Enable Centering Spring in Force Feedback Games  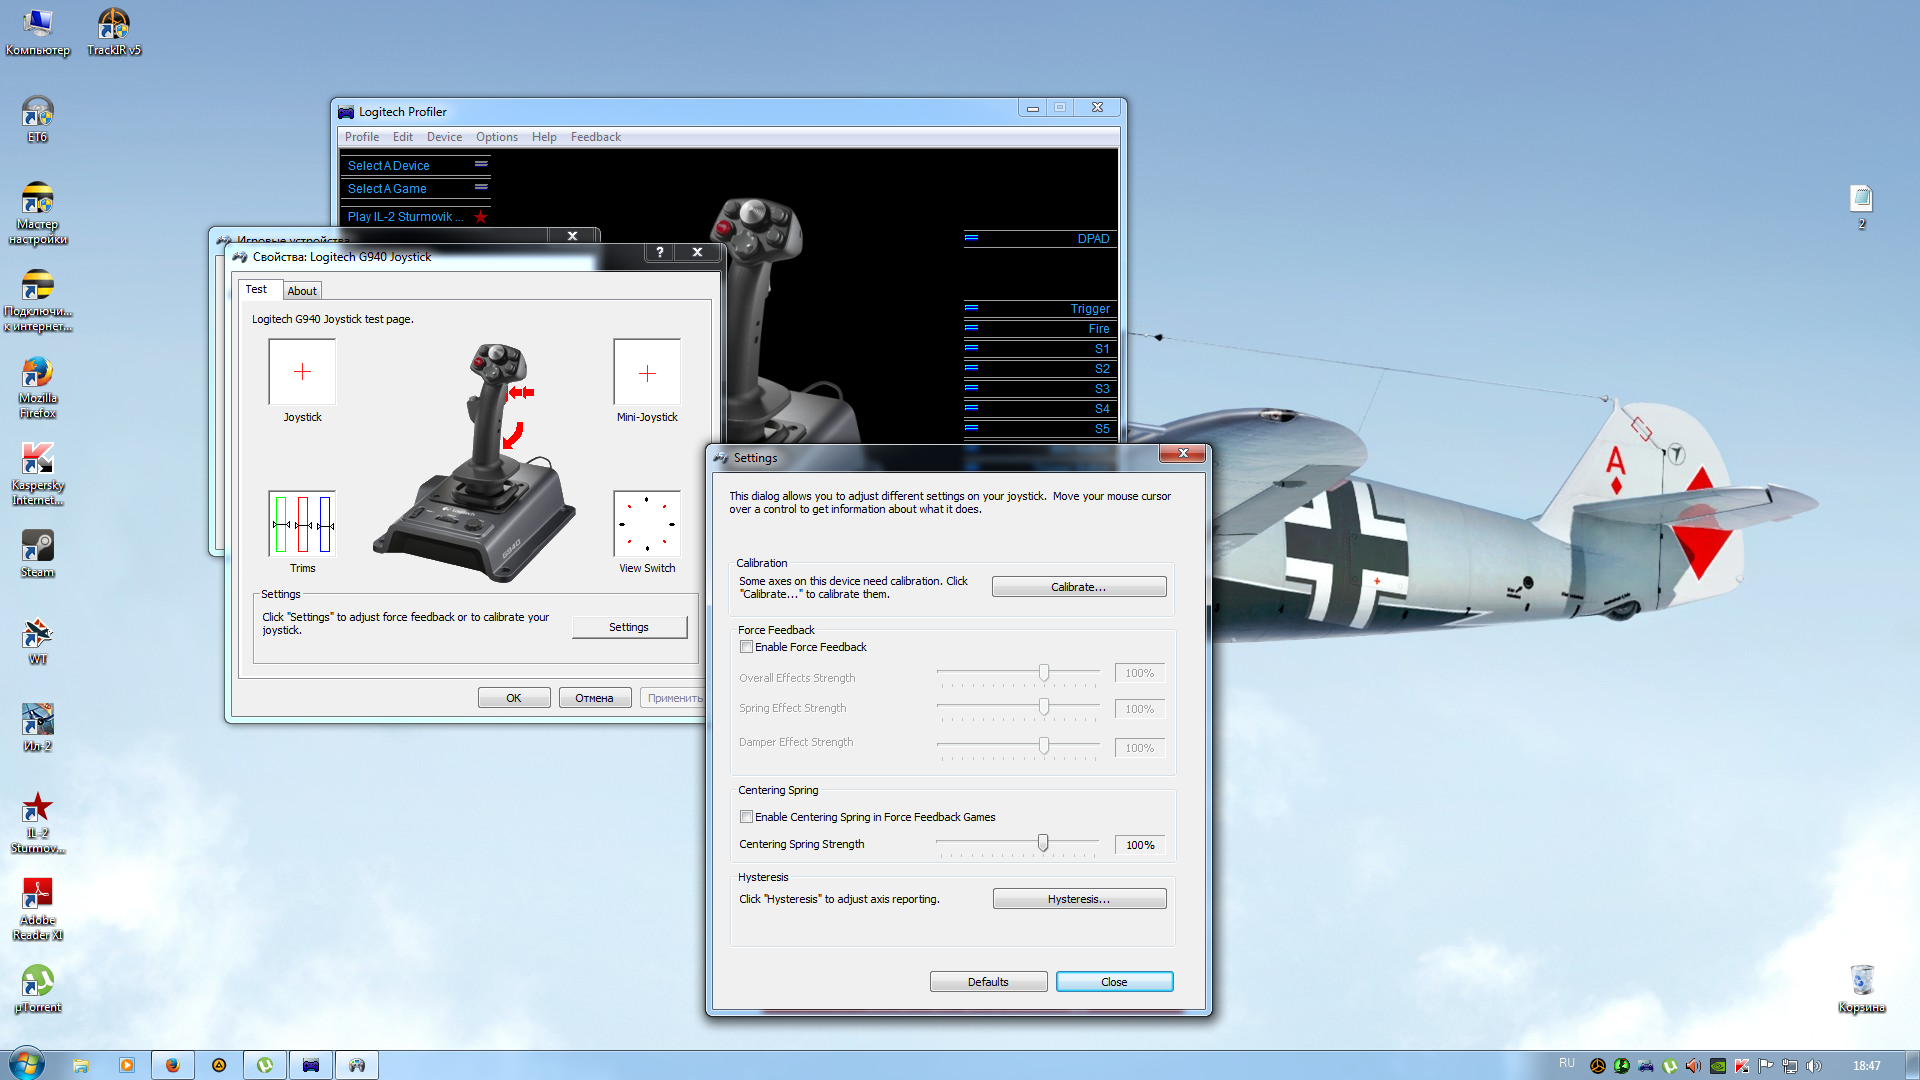pyautogui.click(x=746, y=817)
